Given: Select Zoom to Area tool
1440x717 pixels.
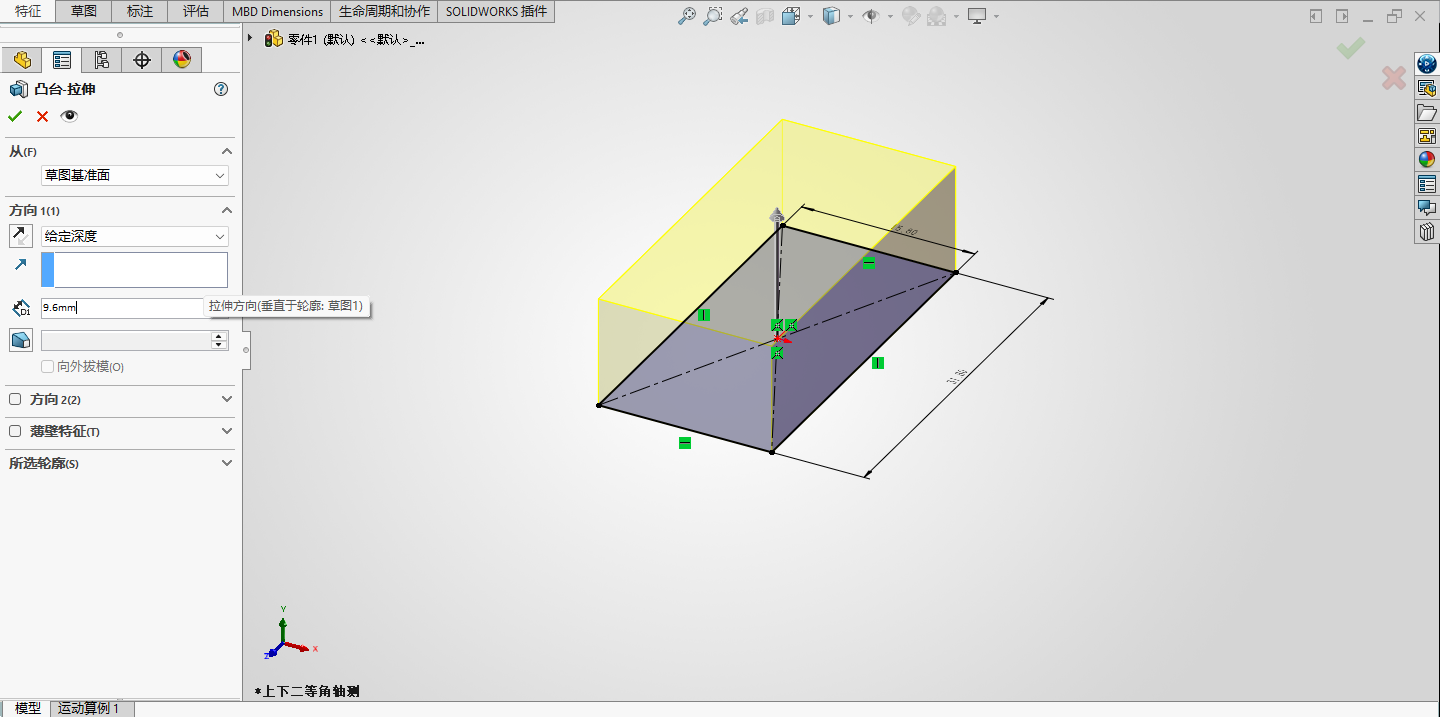Looking at the screenshot, I should (712, 16).
